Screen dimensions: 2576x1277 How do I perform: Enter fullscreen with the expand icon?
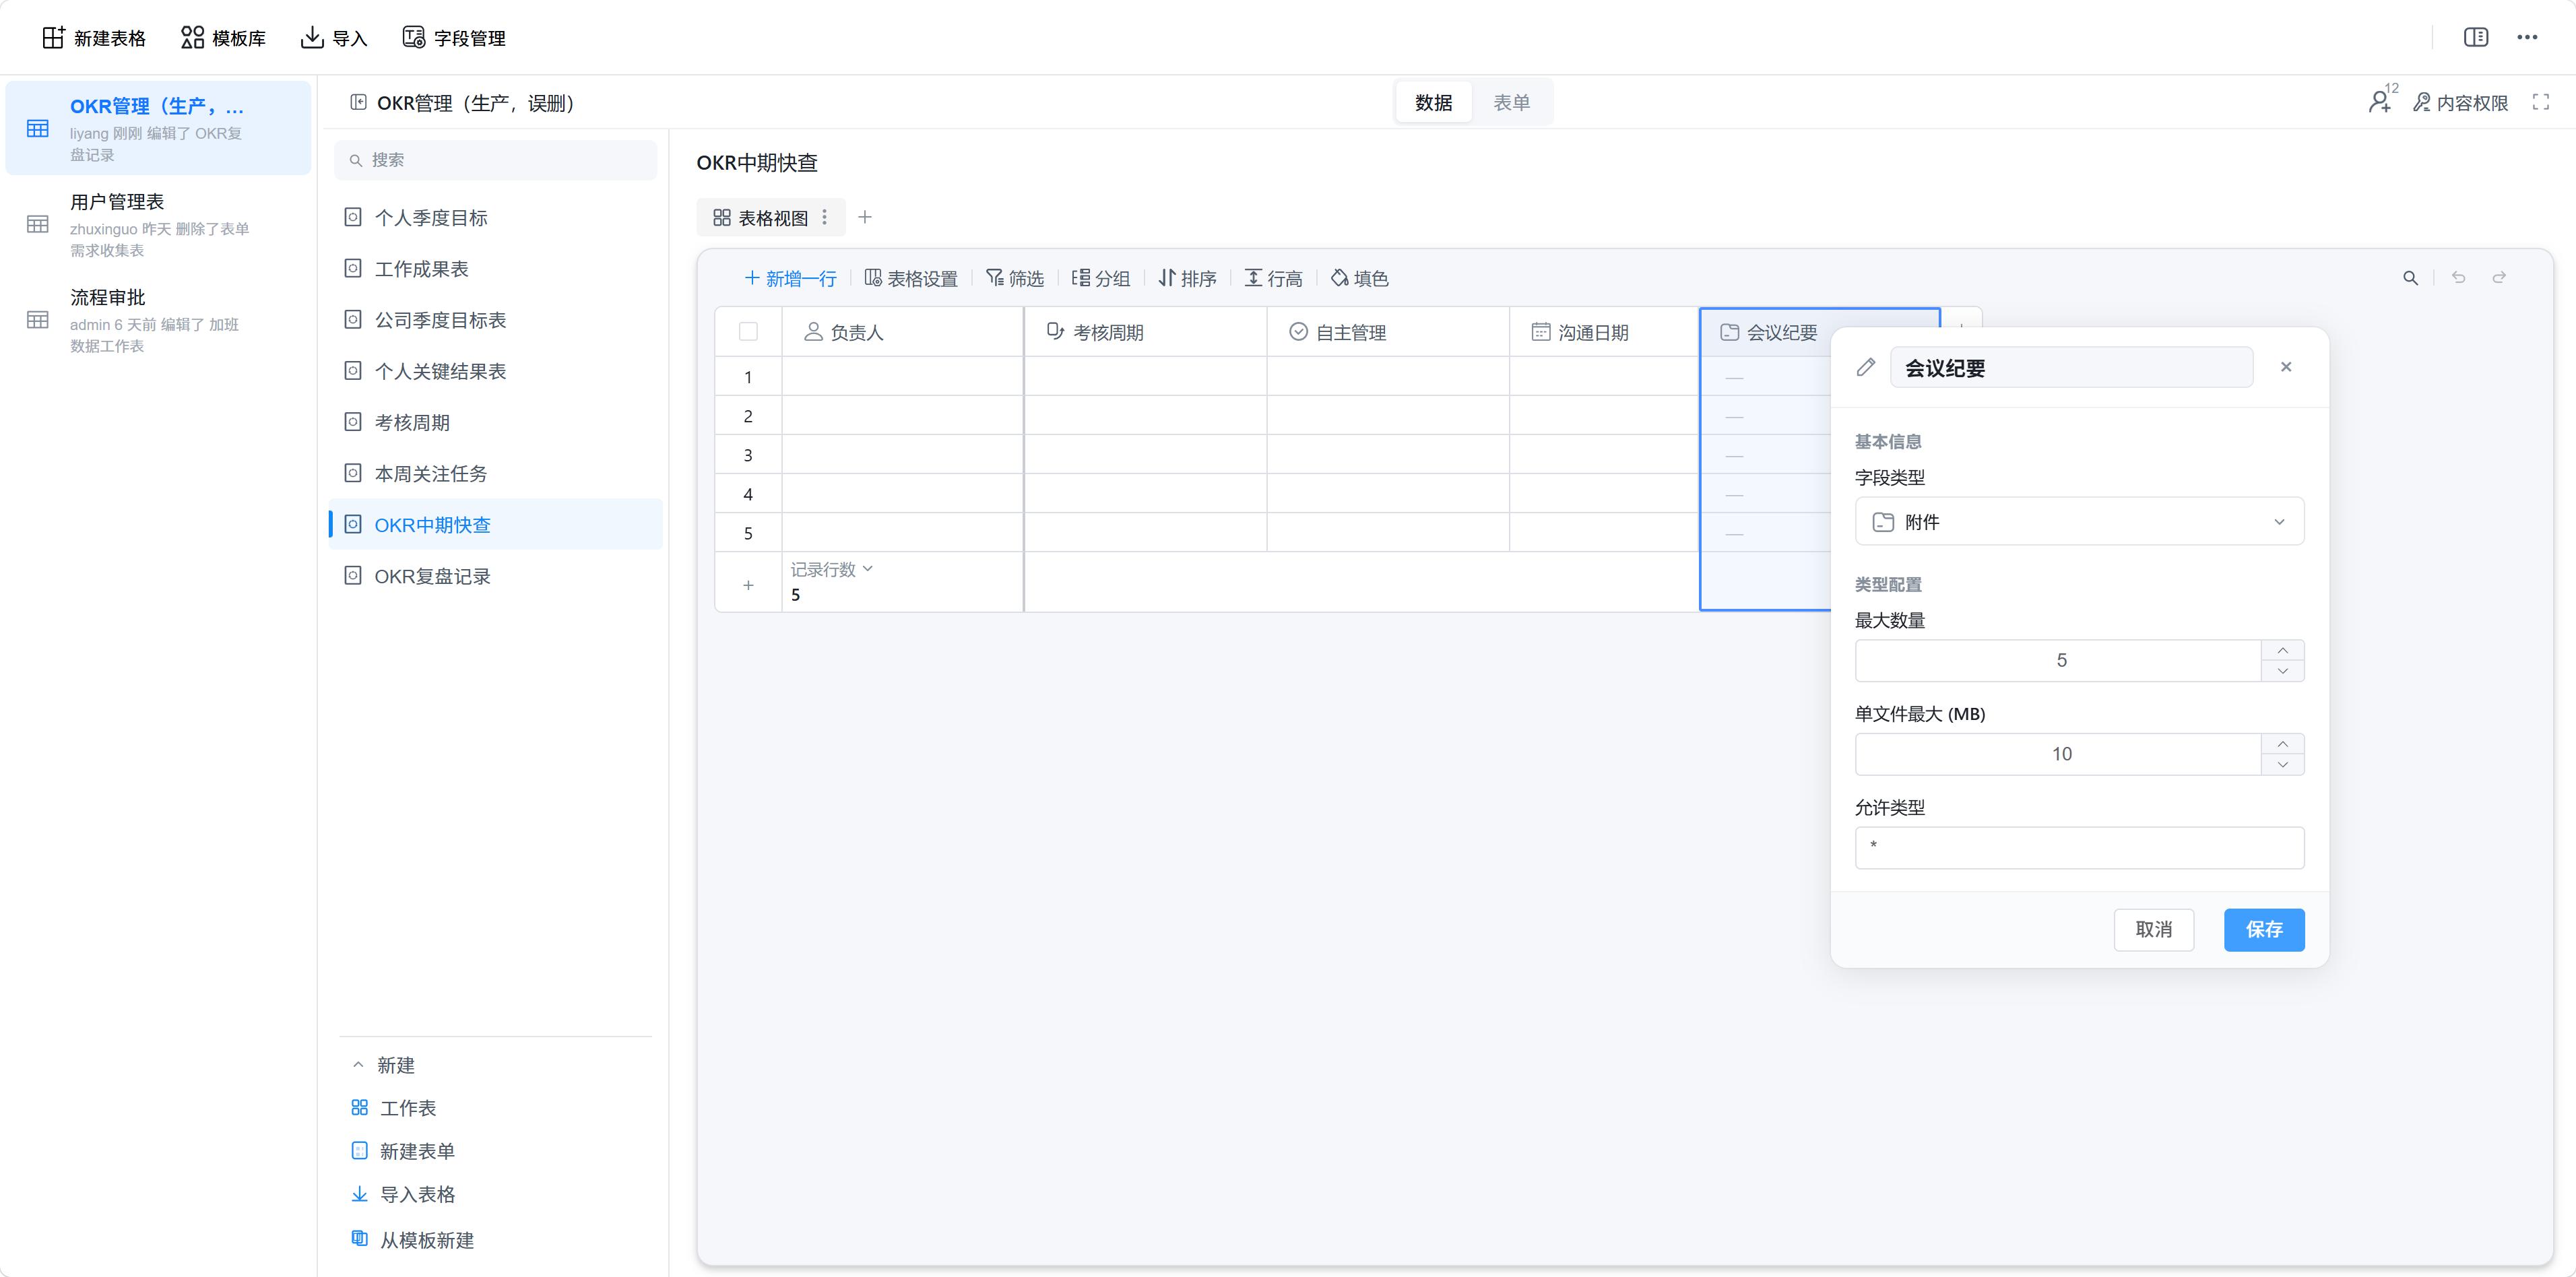tap(2540, 102)
